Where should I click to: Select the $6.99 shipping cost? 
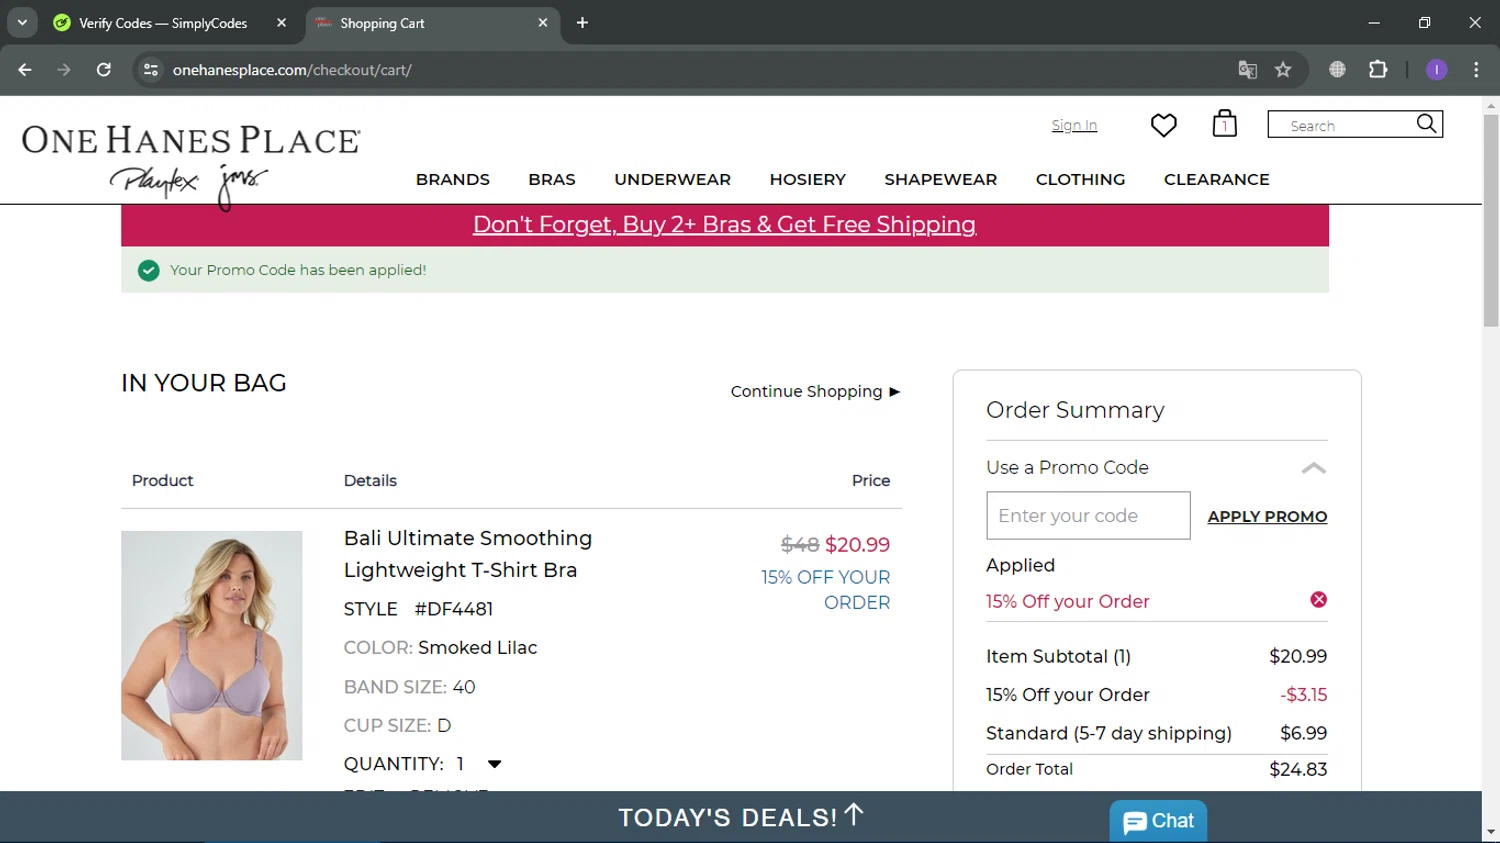[x=1304, y=733]
